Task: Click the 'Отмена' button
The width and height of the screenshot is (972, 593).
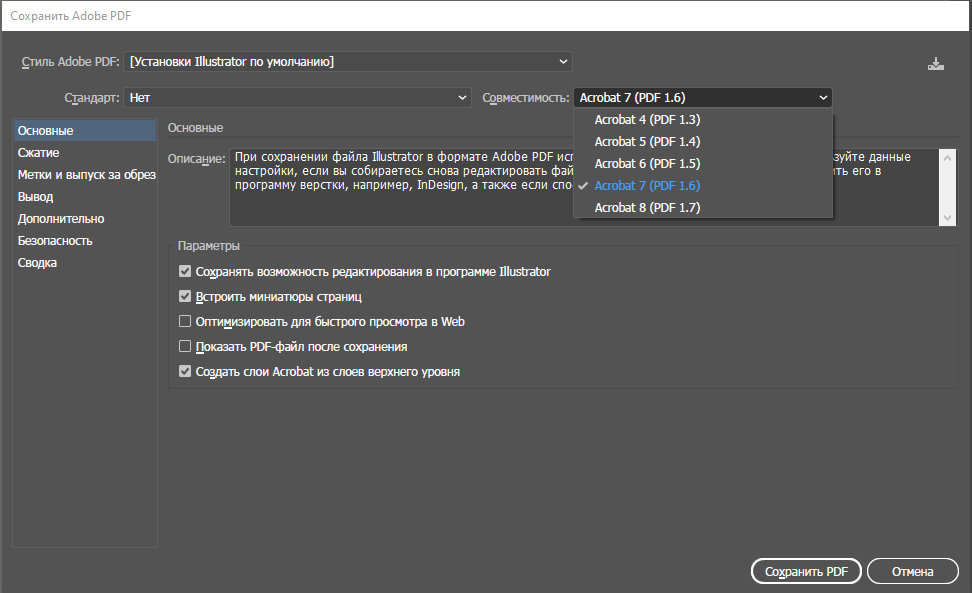Action: click(912, 571)
